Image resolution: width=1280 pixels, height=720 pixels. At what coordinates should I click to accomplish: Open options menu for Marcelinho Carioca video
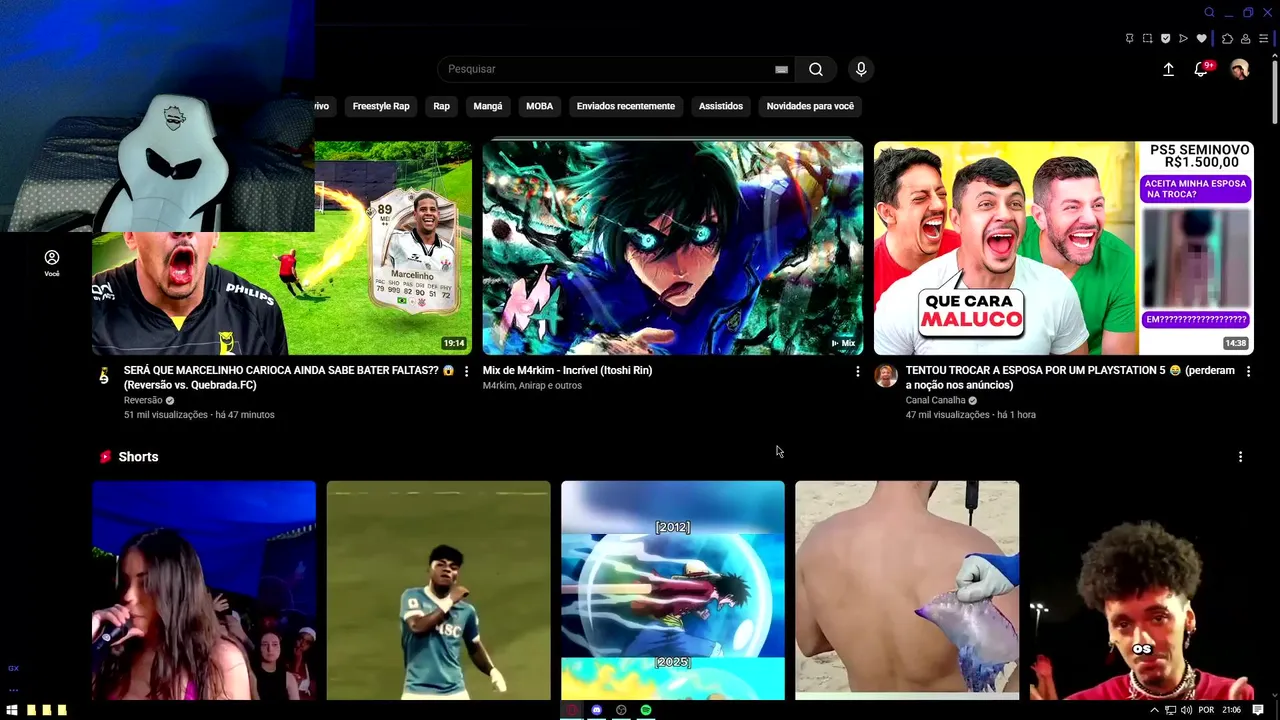click(466, 371)
